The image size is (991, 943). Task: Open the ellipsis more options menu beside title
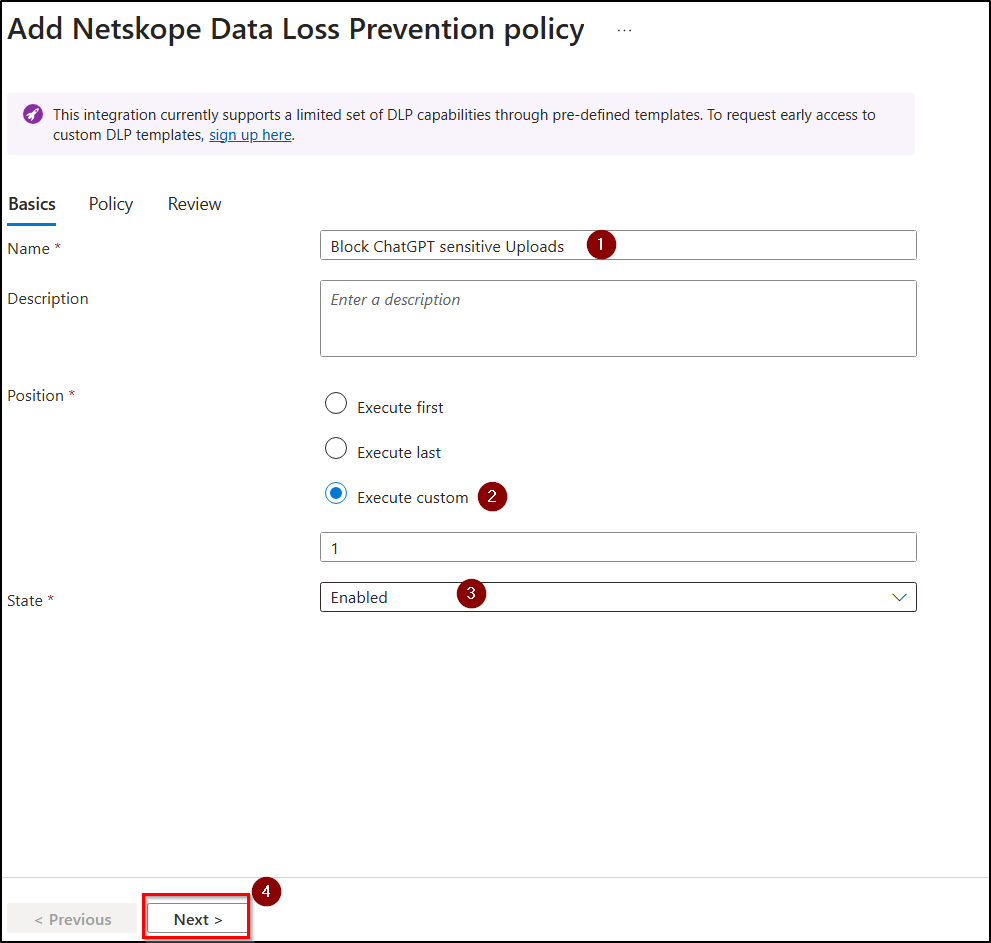click(624, 31)
